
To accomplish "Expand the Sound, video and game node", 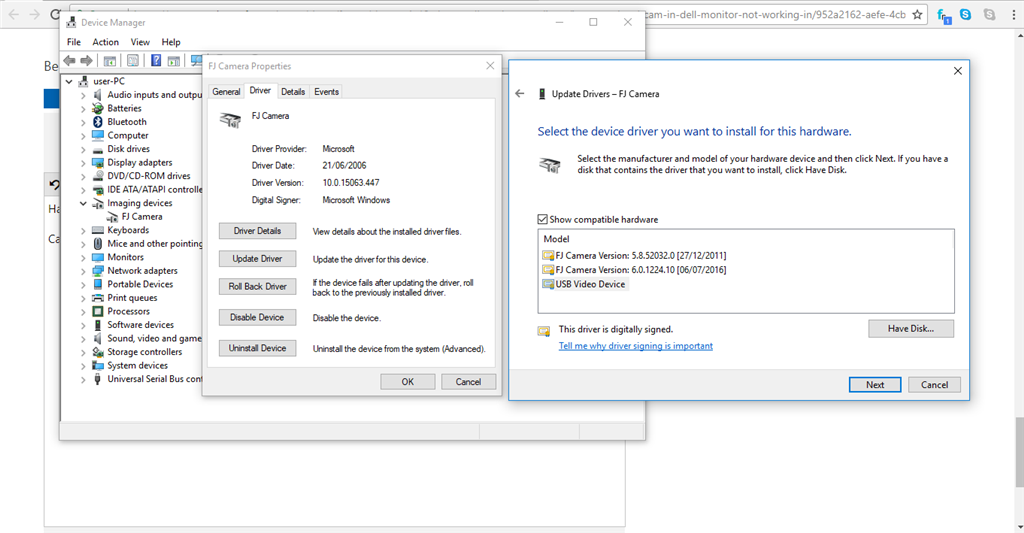I will [83, 339].
